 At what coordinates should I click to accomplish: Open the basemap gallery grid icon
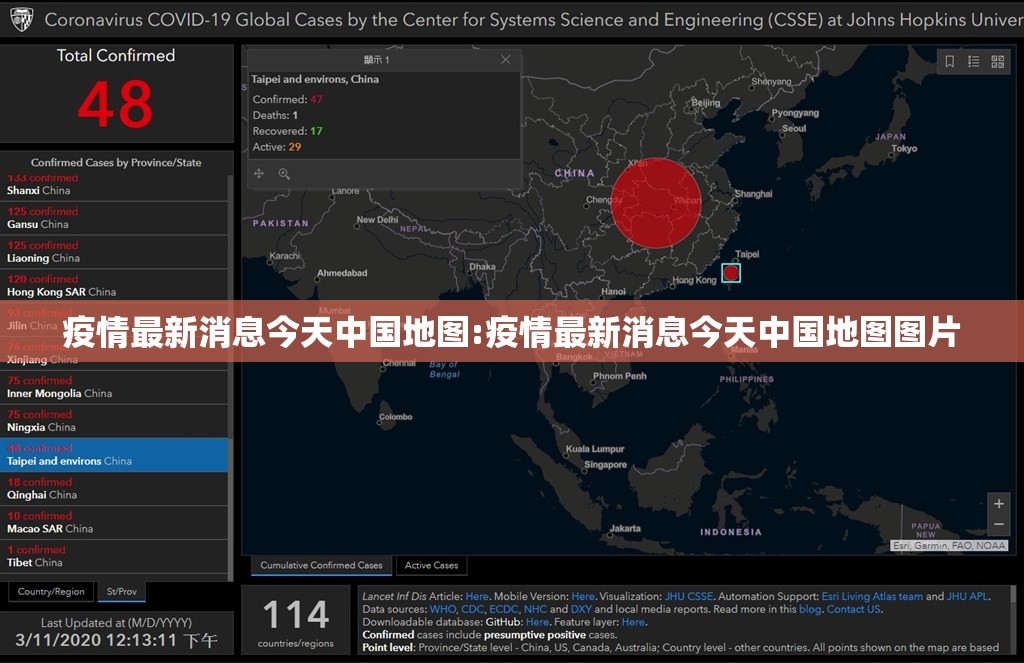tap(997, 62)
